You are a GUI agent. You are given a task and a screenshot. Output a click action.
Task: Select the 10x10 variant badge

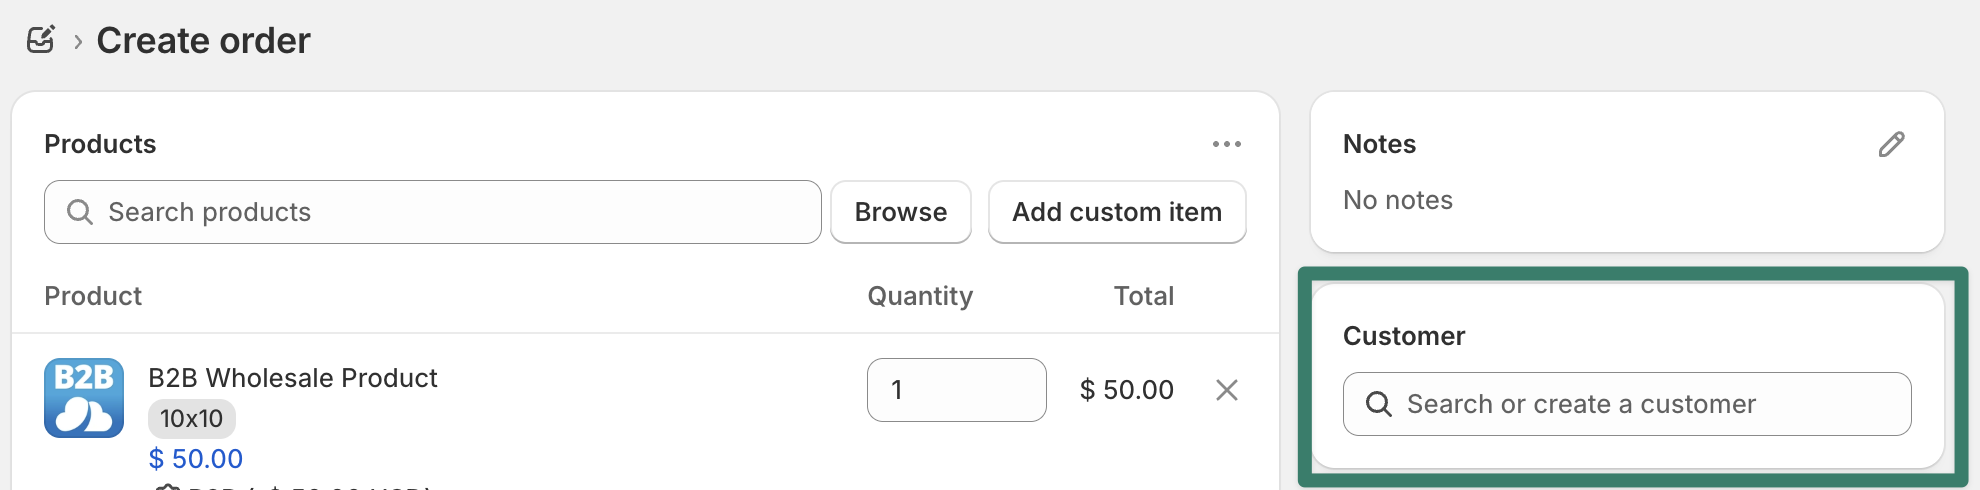coord(192,419)
